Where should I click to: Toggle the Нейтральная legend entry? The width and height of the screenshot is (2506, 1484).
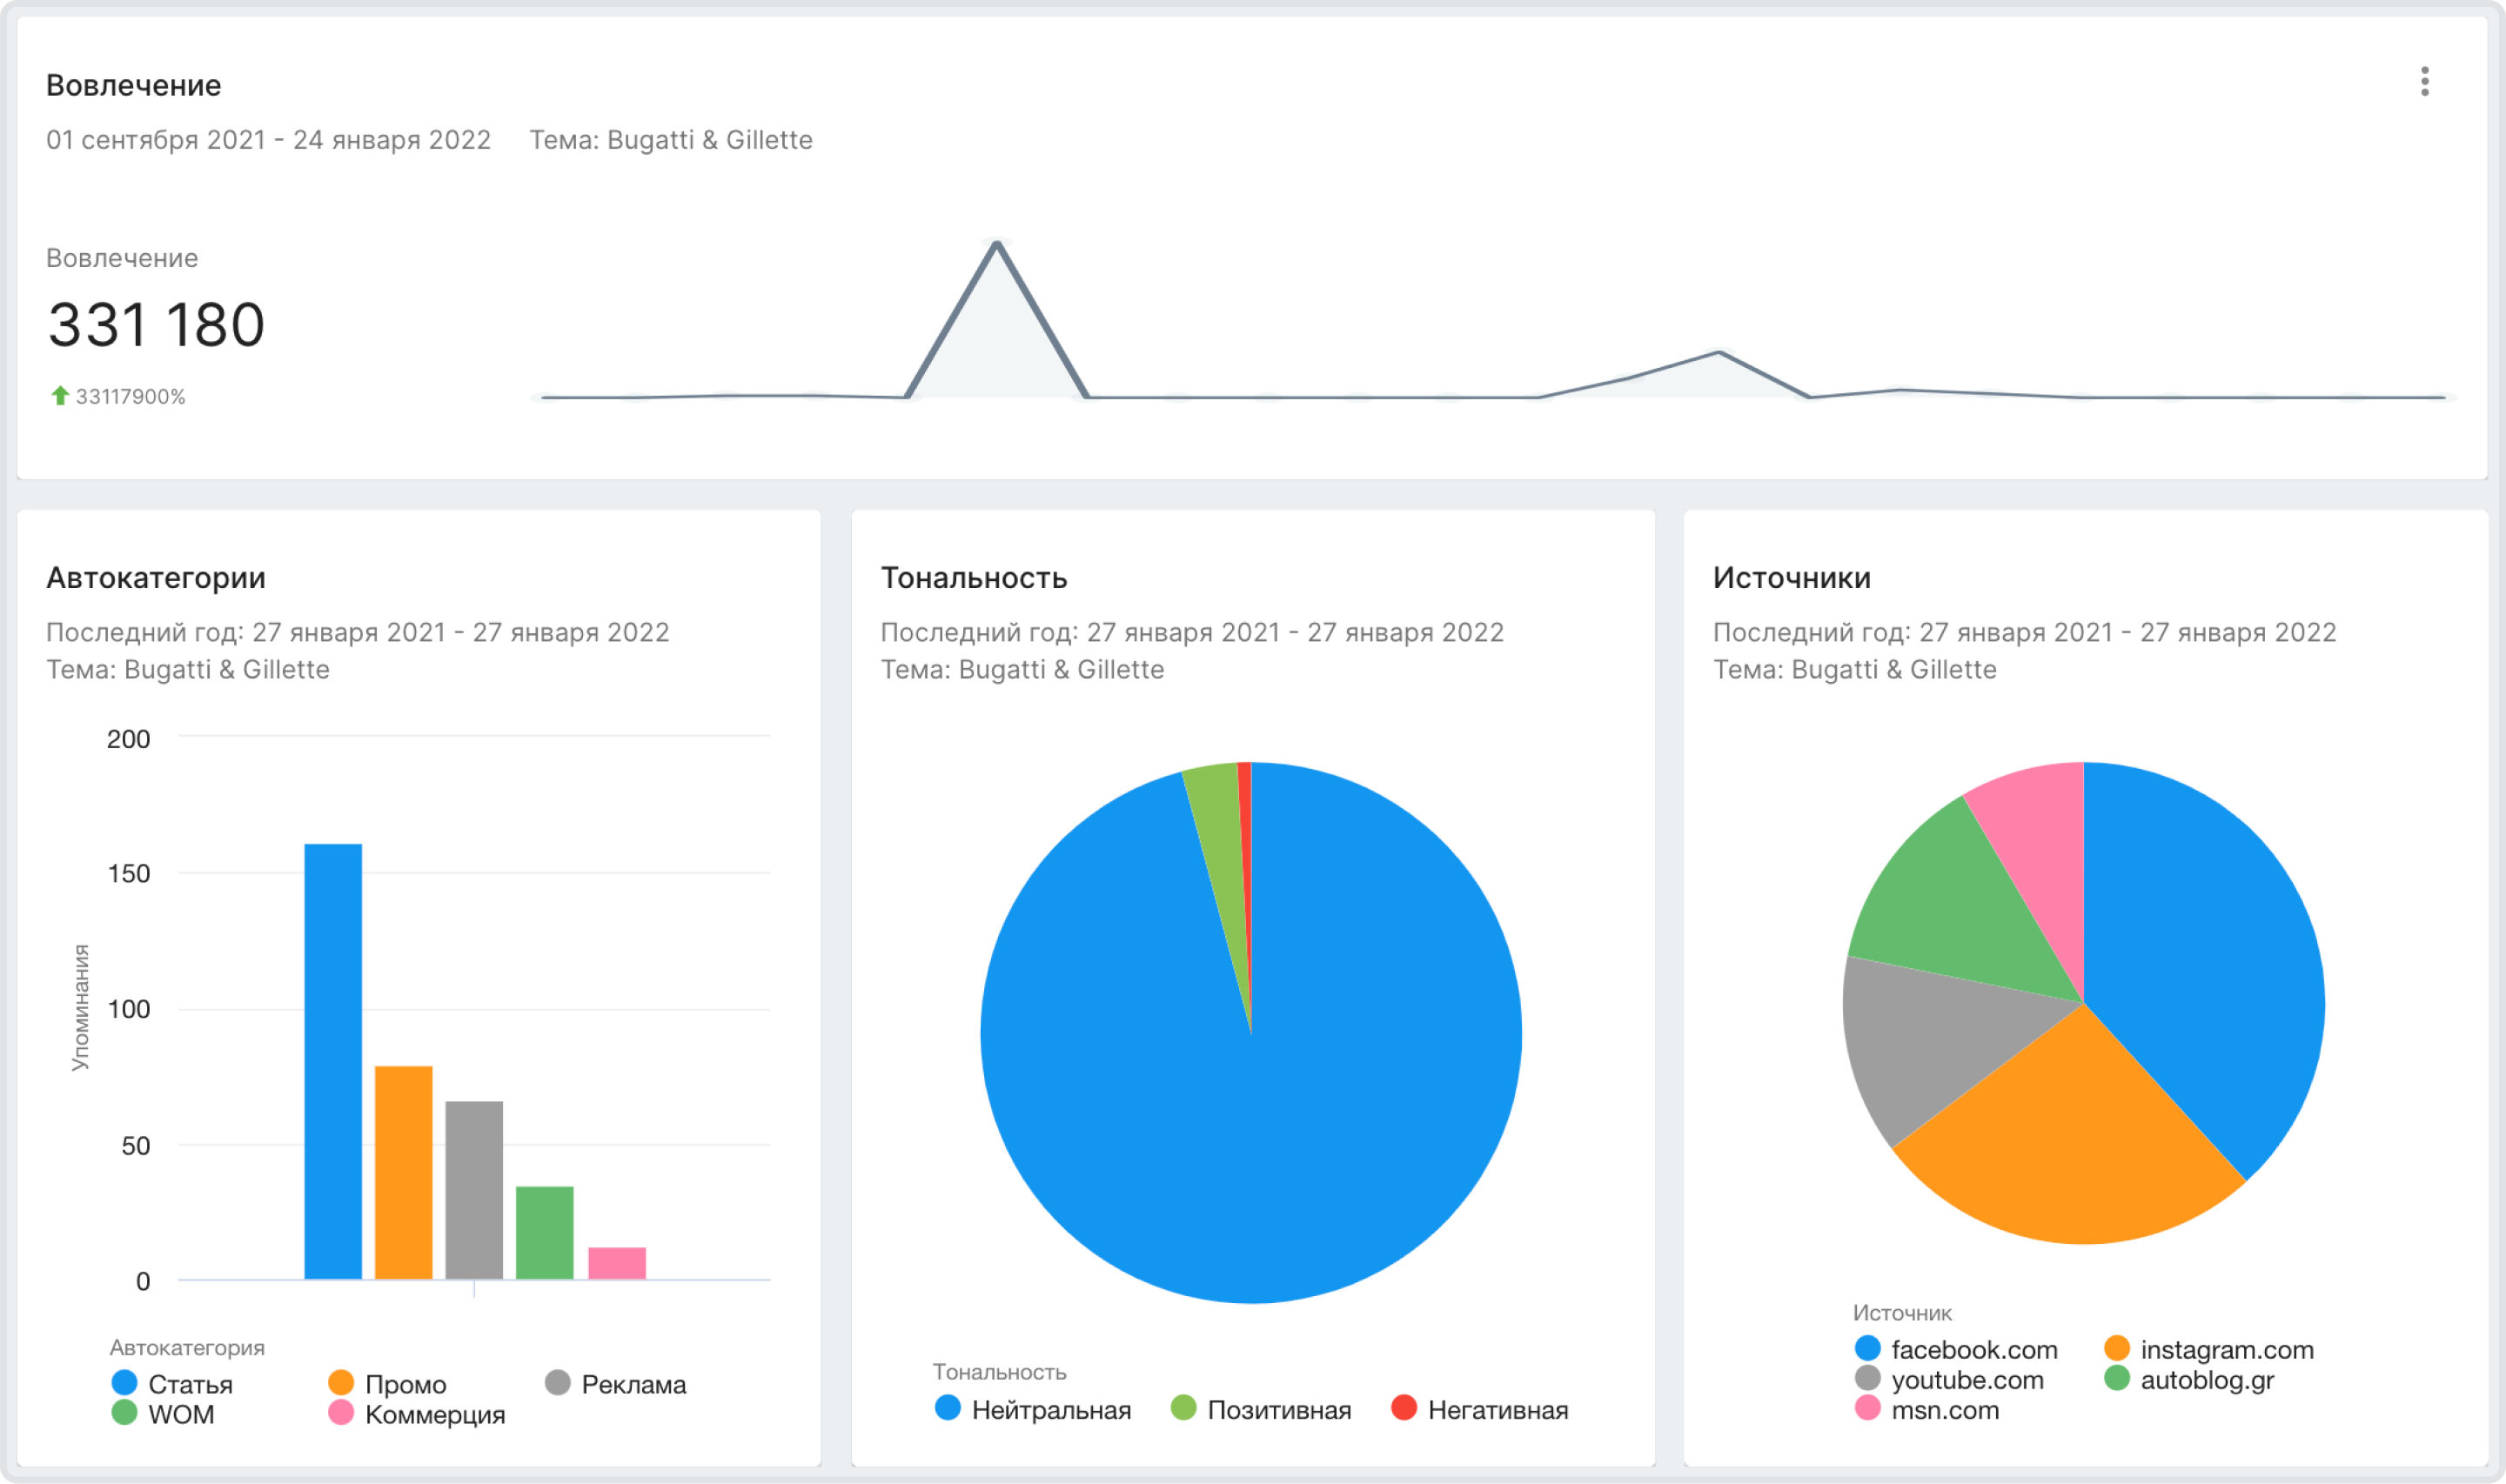(x=1033, y=1409)
